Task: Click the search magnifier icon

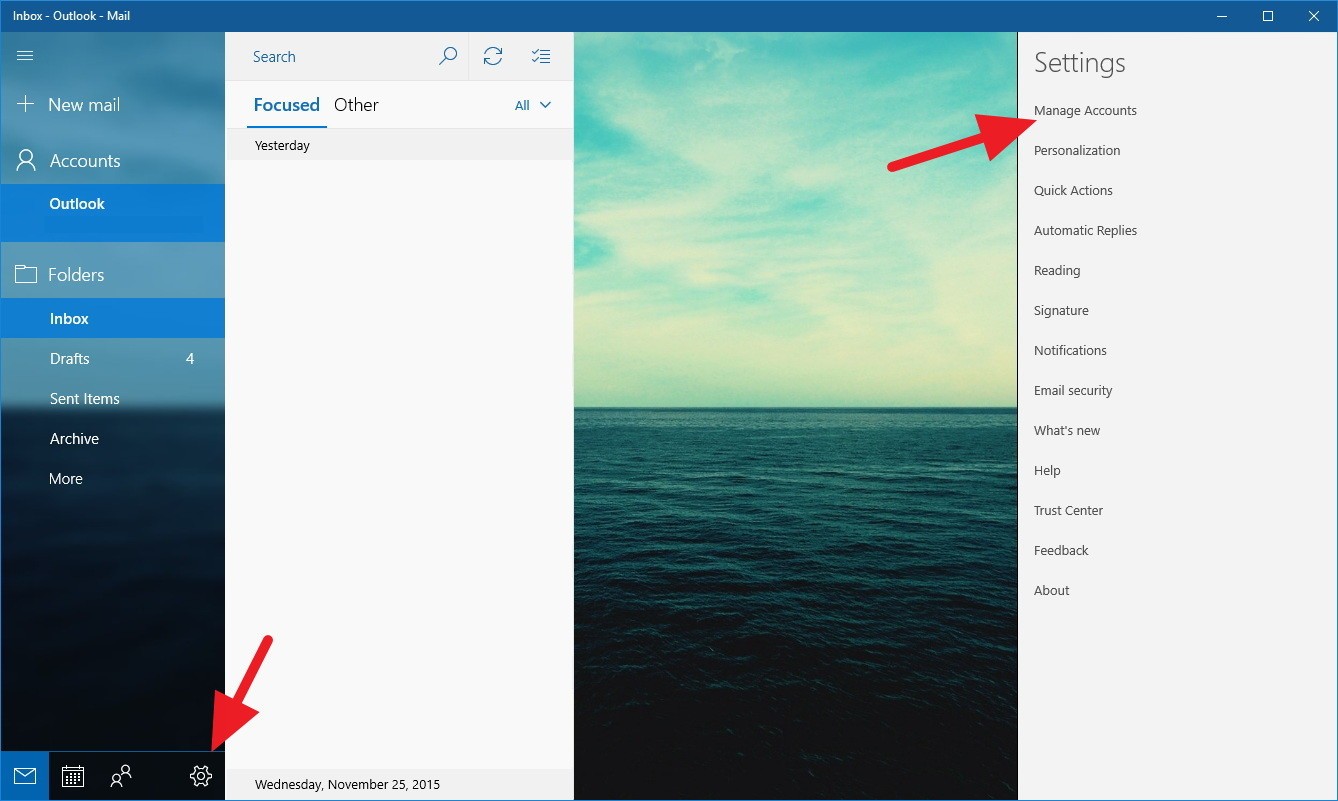Action: click(447, 56)
